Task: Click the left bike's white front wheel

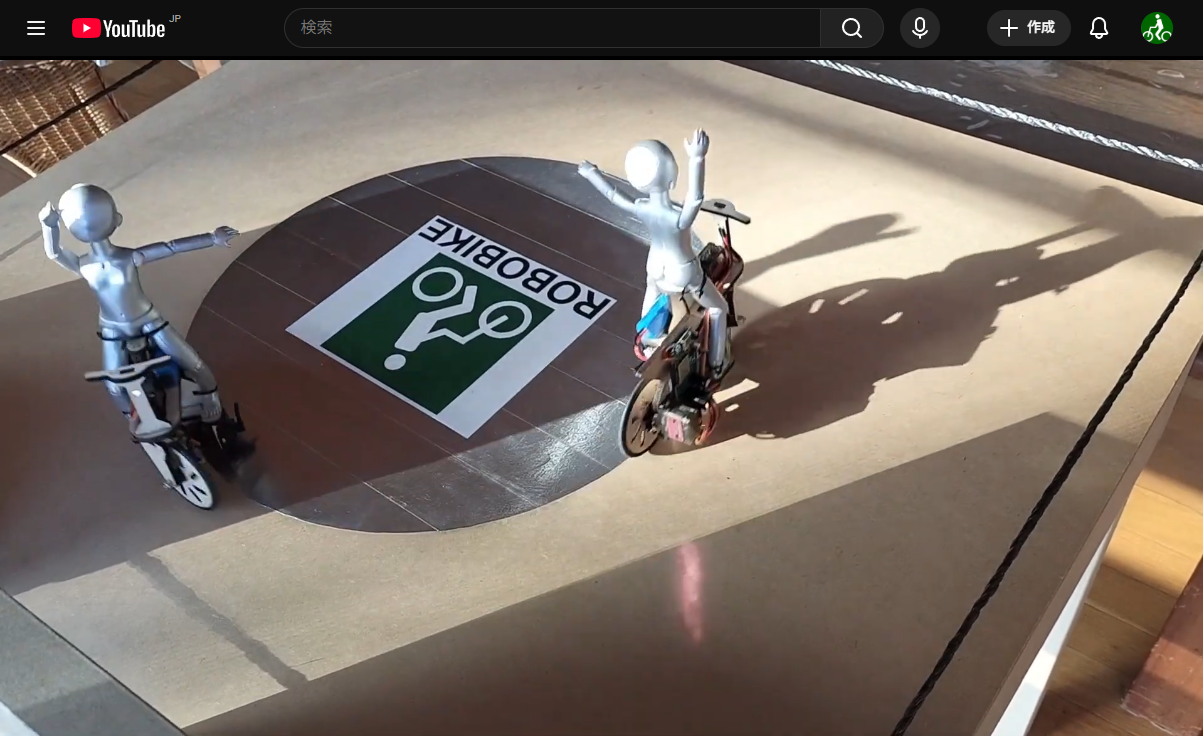Action: coord(186,474)
